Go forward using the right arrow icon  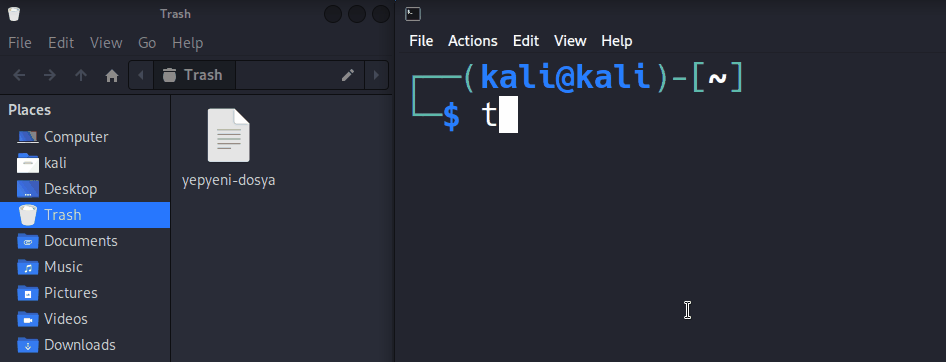pos(50,75)
